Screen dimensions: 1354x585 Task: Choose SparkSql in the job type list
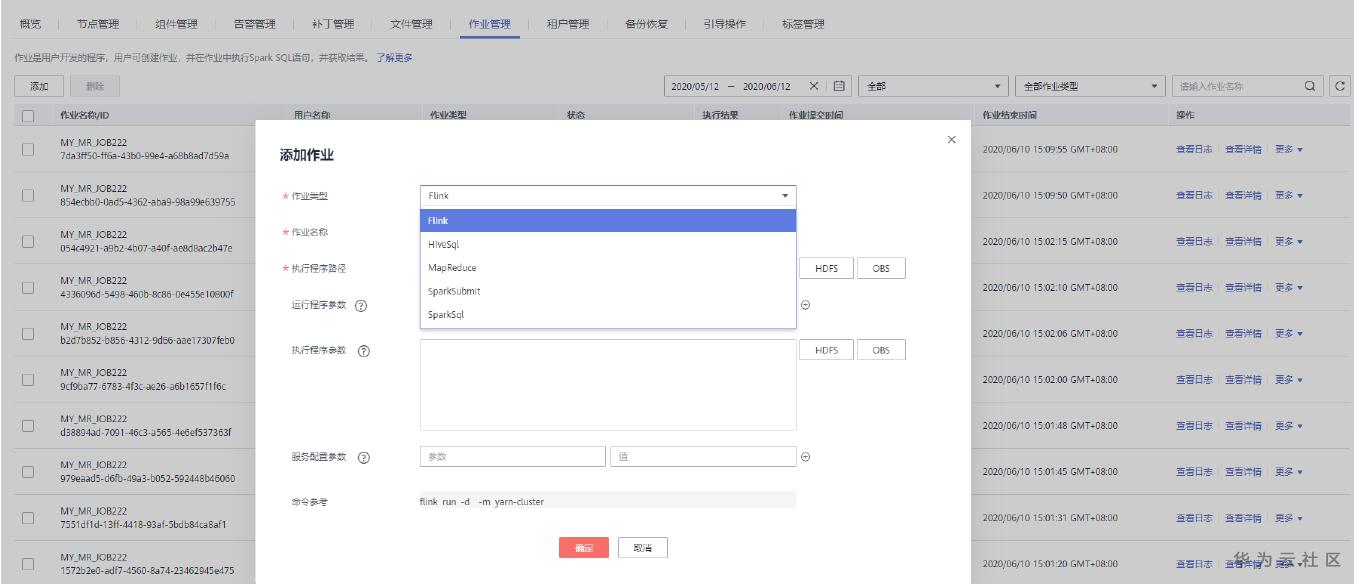pyautogui.click(x=608, y=314)
